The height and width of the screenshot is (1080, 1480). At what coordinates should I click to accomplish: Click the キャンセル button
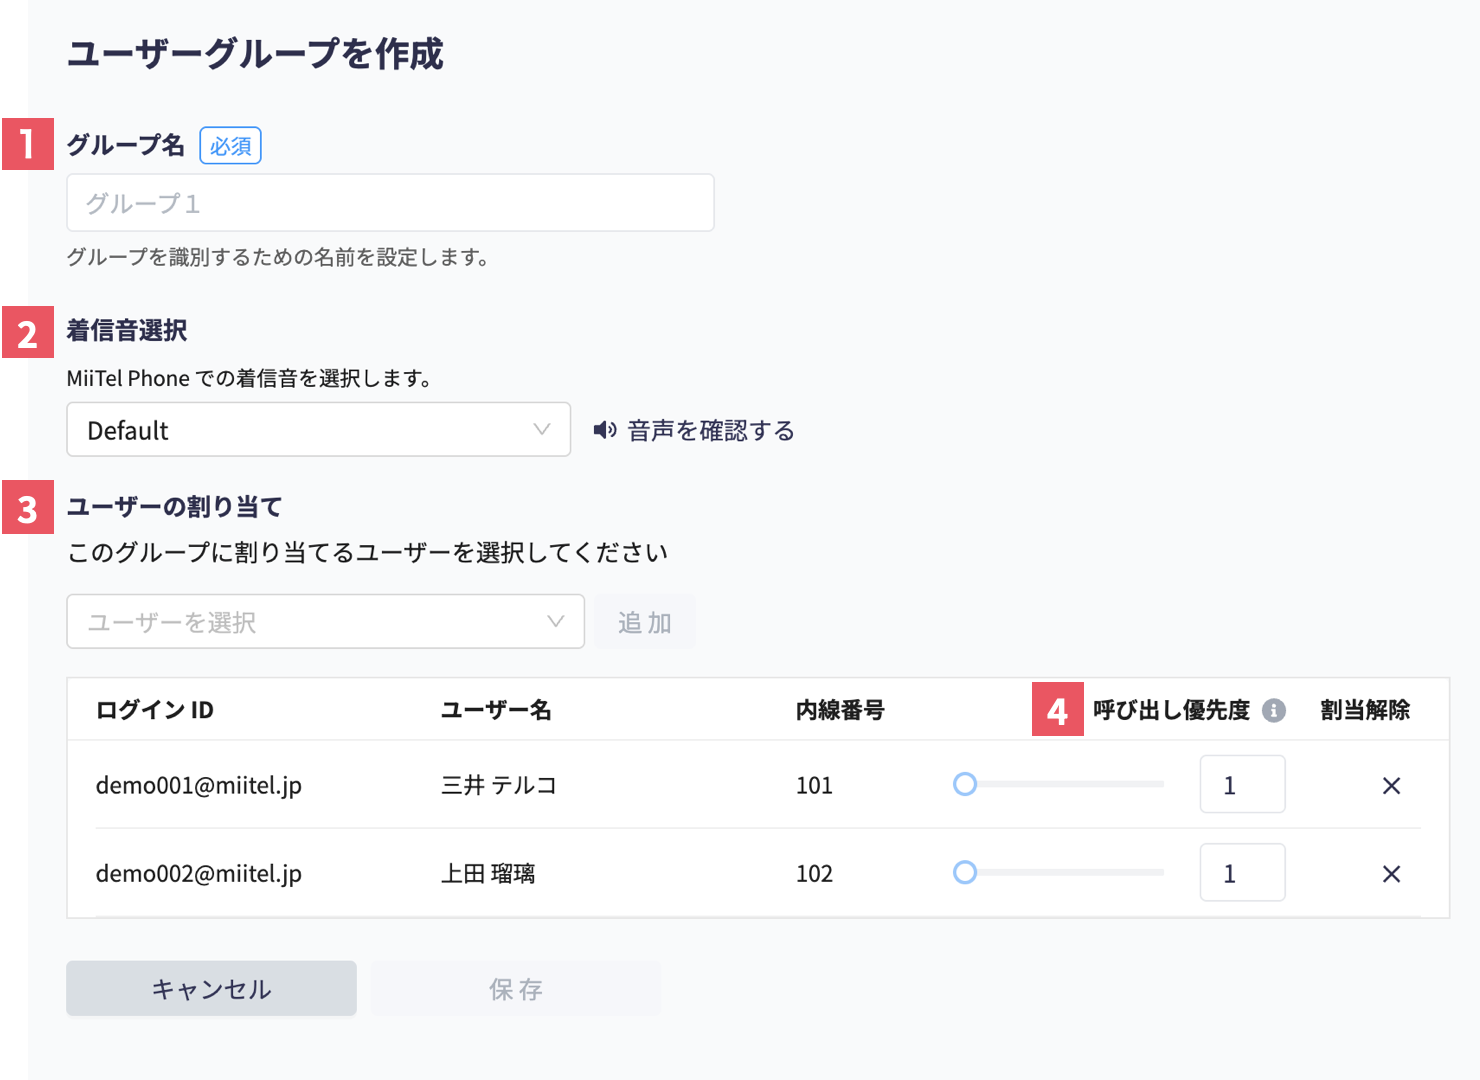tap(211, 989)
